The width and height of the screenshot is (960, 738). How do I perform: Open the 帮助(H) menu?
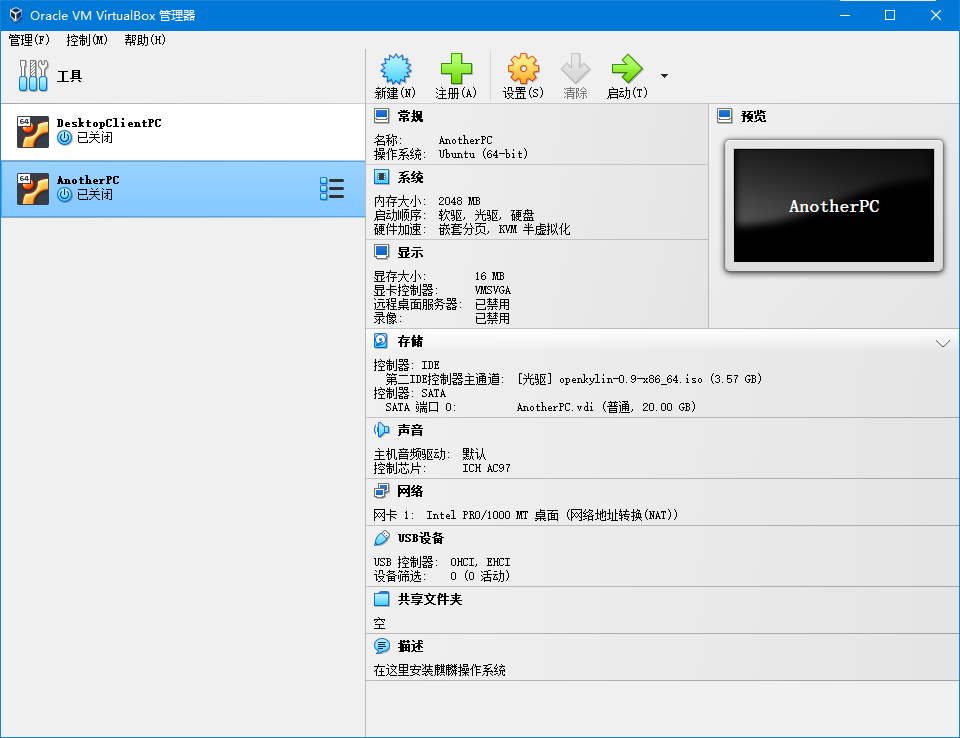145,40
